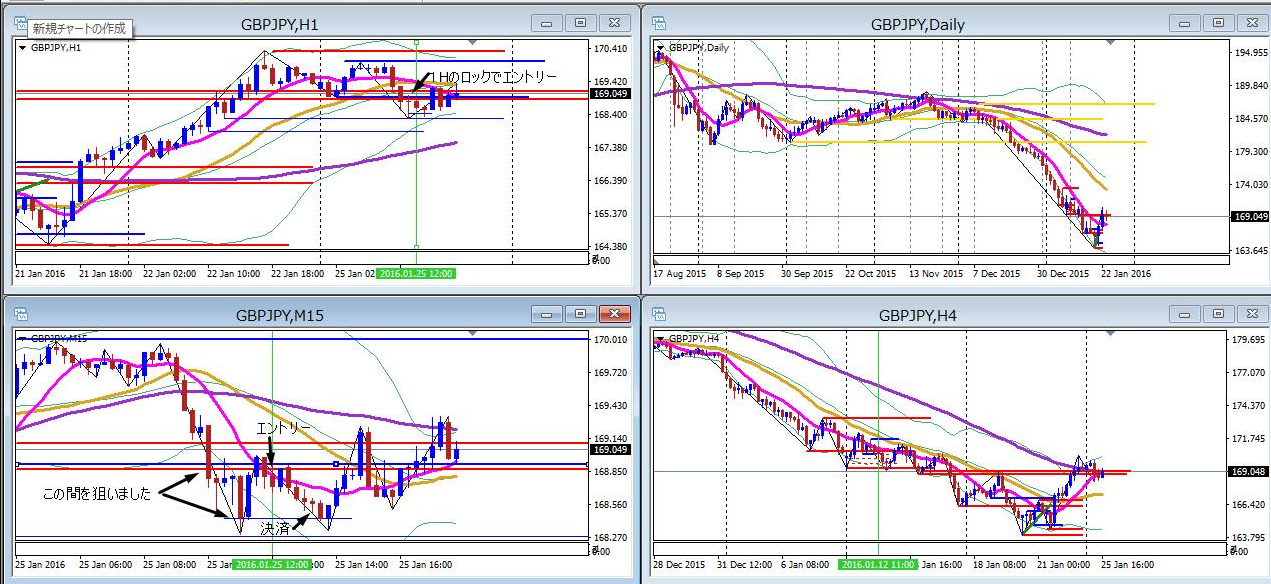This screenshot has height=584, width=1271.
Task: Select the エントリー text label on M15 chart
Action: 283,428
